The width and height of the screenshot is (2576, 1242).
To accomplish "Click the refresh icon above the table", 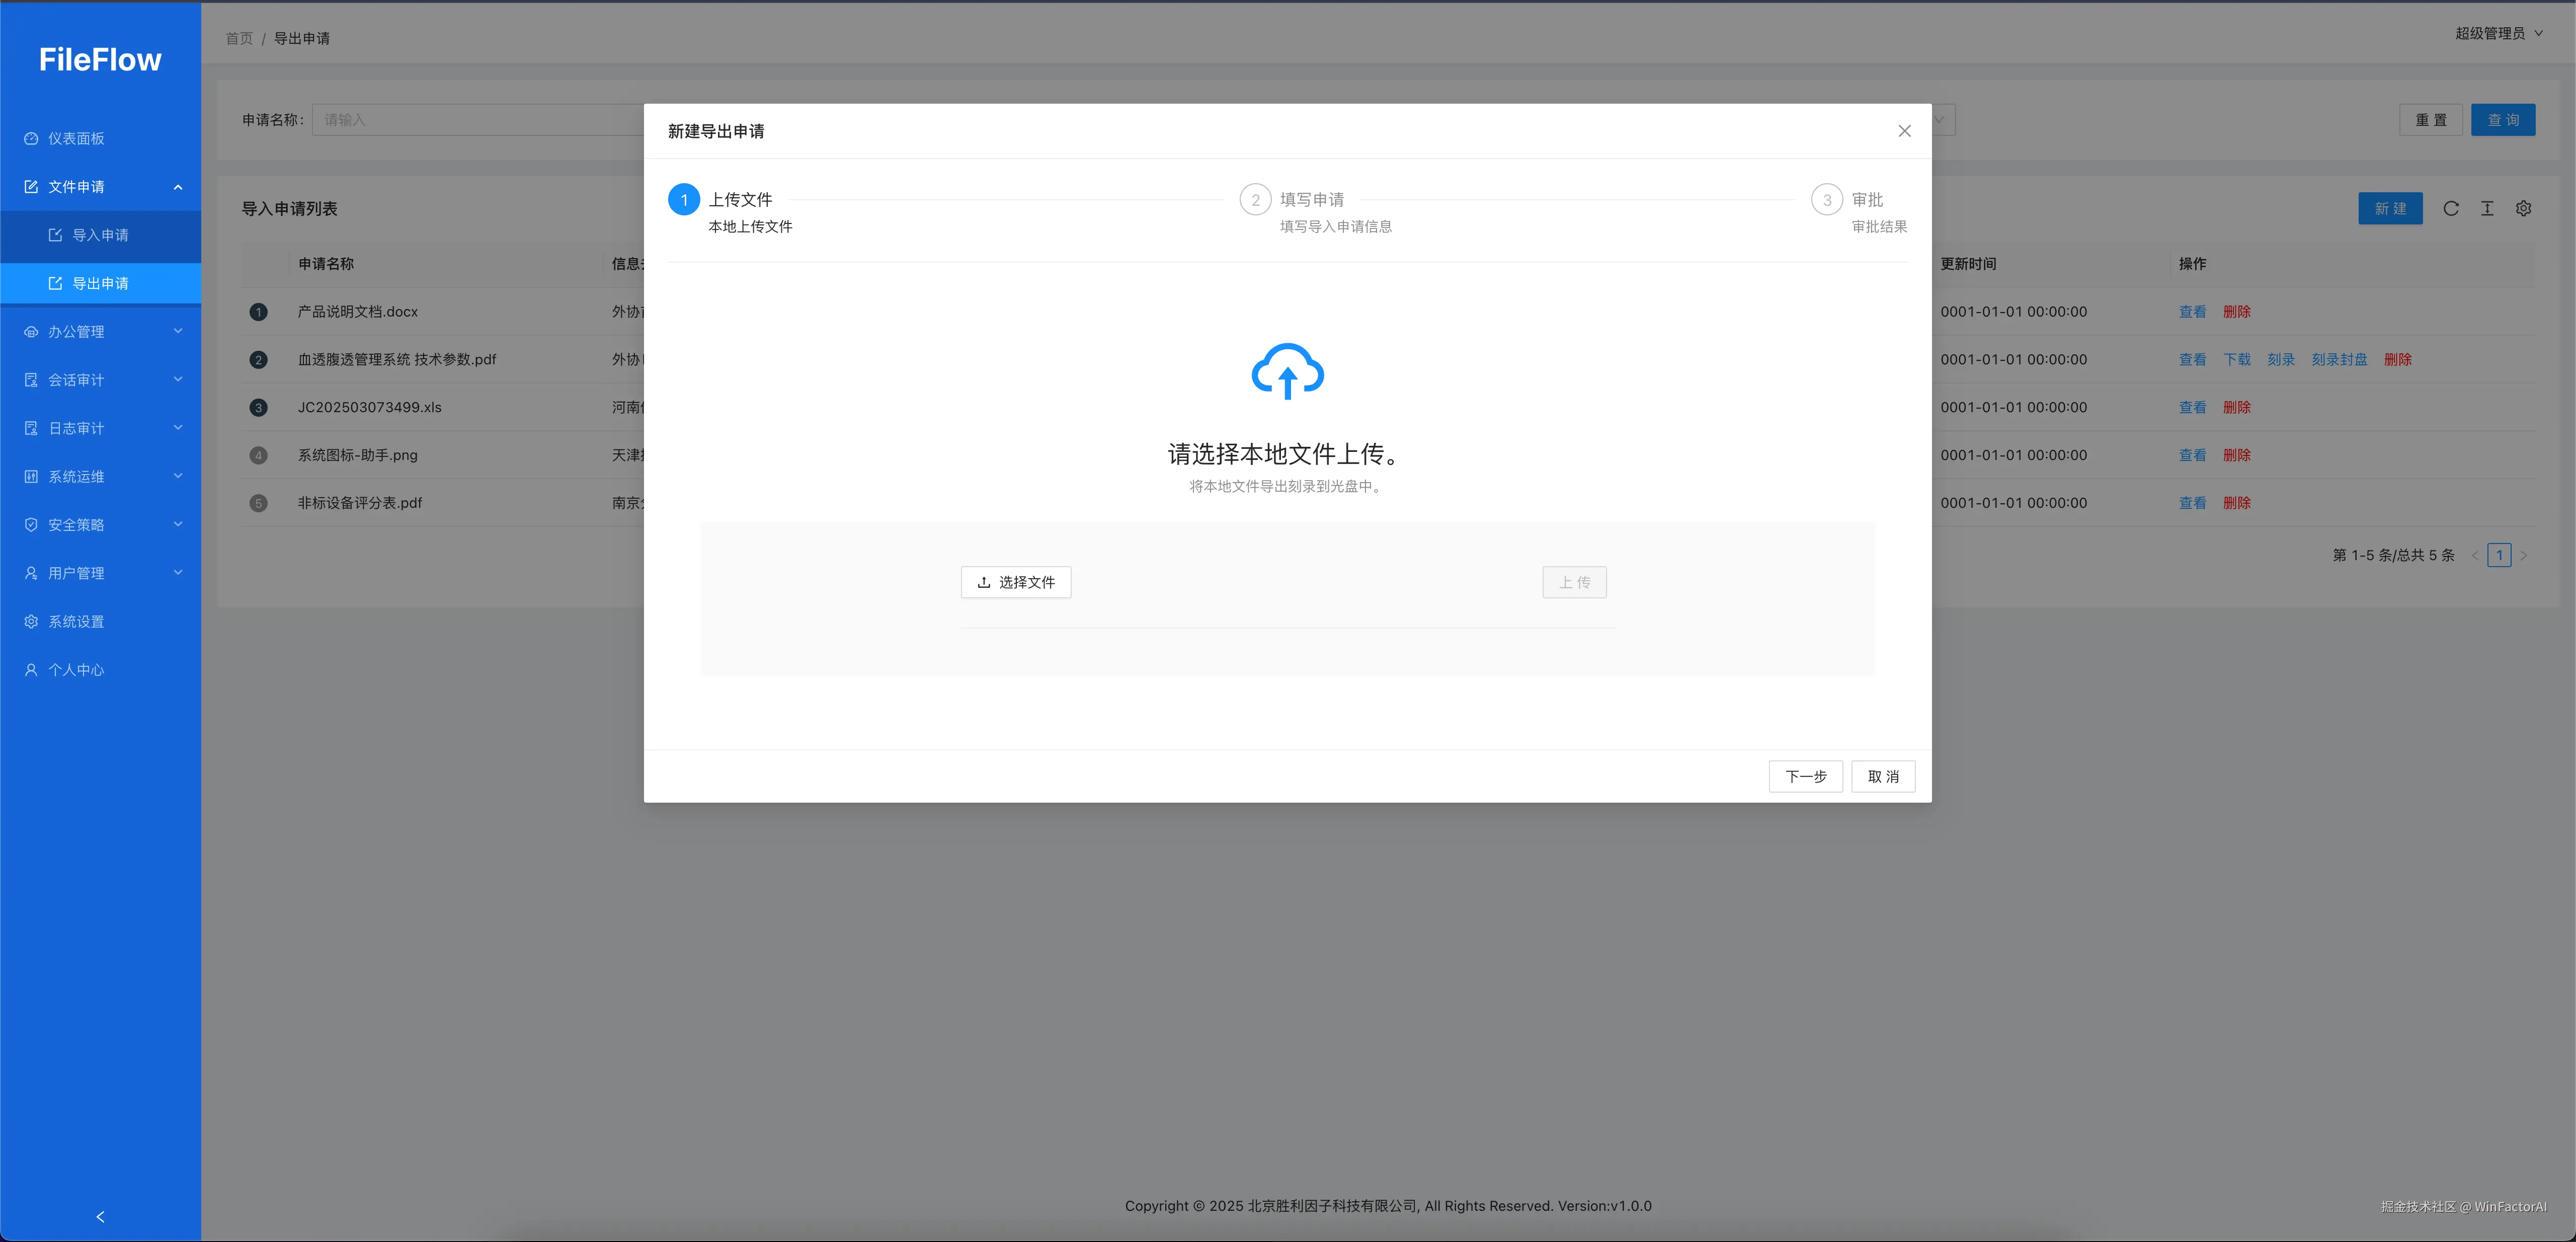I will pos(2451,208).
